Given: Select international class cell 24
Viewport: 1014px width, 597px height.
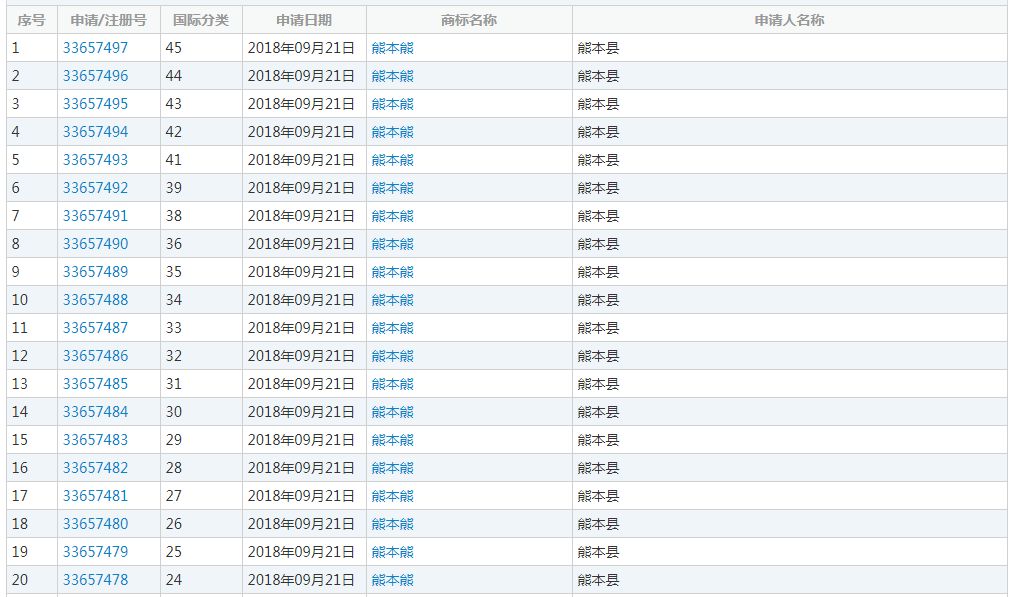Looking at the screenshot, I should coord(201,580).
